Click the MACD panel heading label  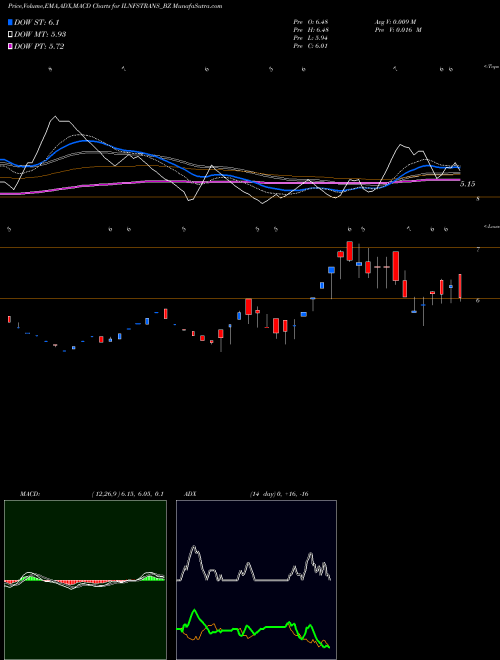pos(30,494)
